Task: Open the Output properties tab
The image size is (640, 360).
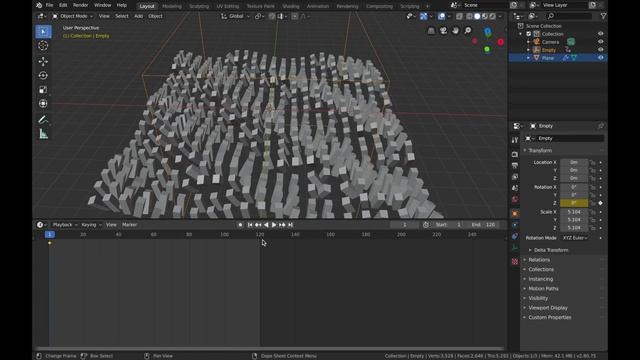Action: click(x=515, y=165)
